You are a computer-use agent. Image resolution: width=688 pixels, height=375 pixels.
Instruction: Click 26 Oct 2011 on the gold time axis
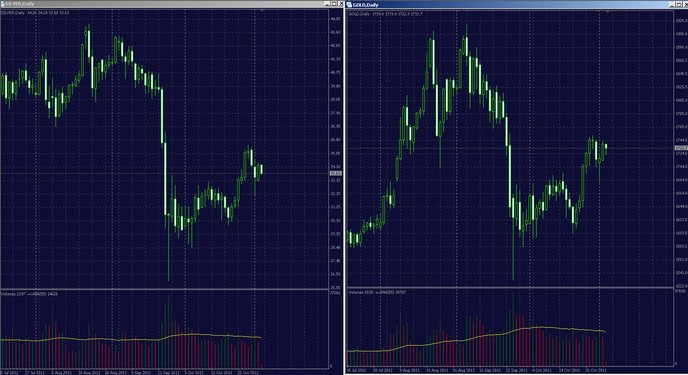[596, 370]
